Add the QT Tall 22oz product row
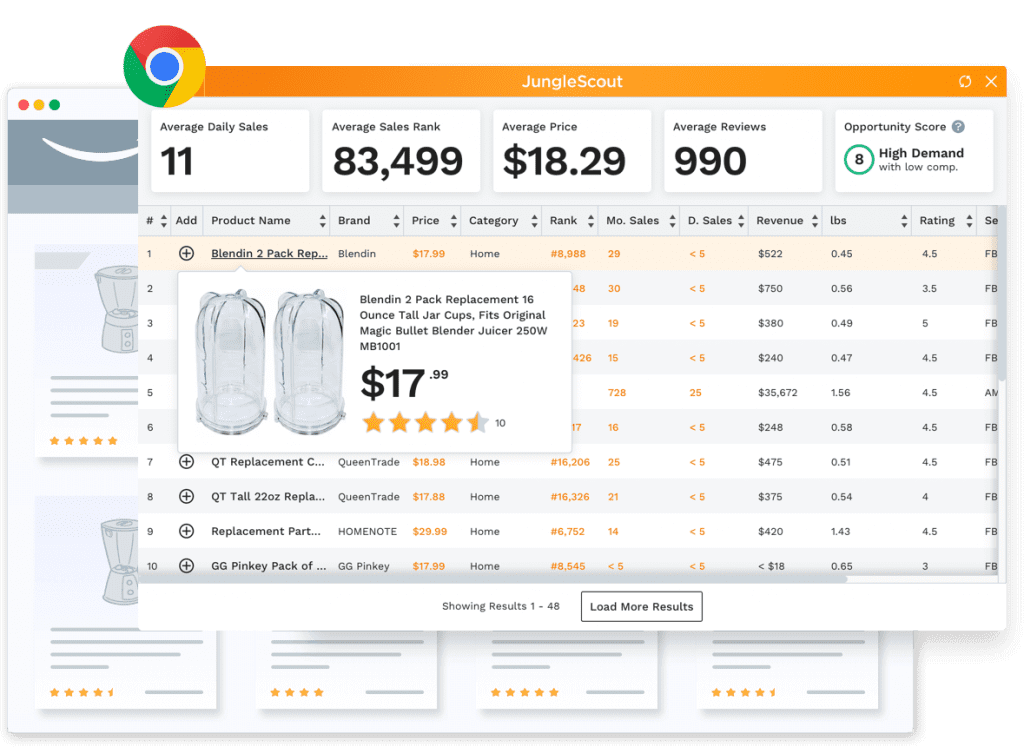1024x747 pixels. point(186,497)
